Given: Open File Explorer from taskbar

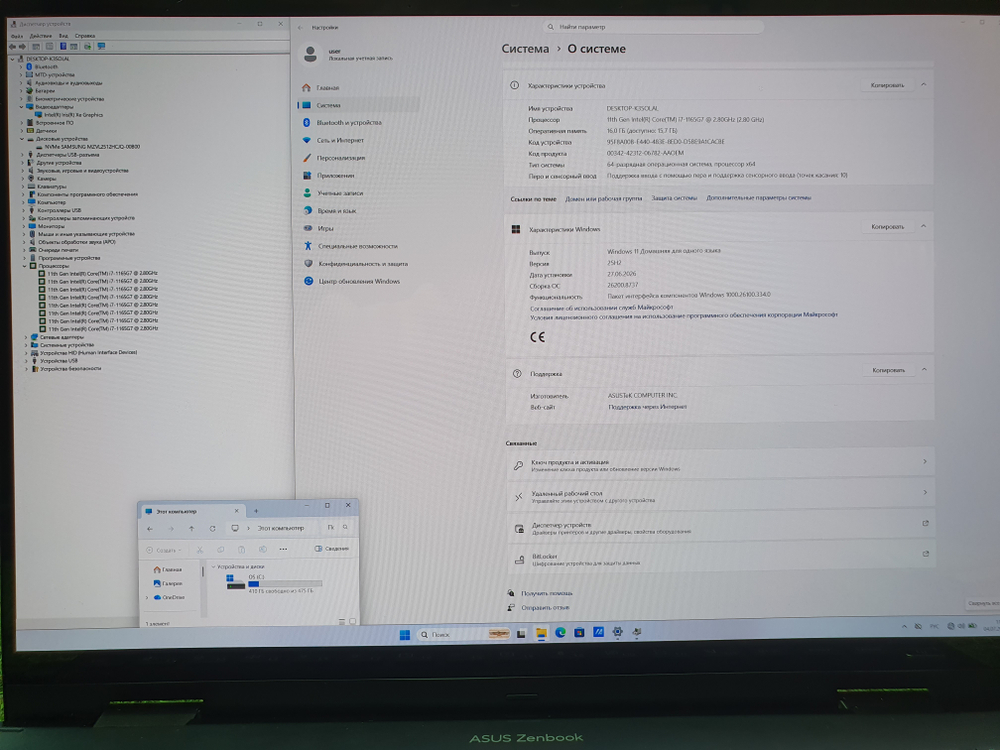Looking at the screenshot, I should pos(541,633).
